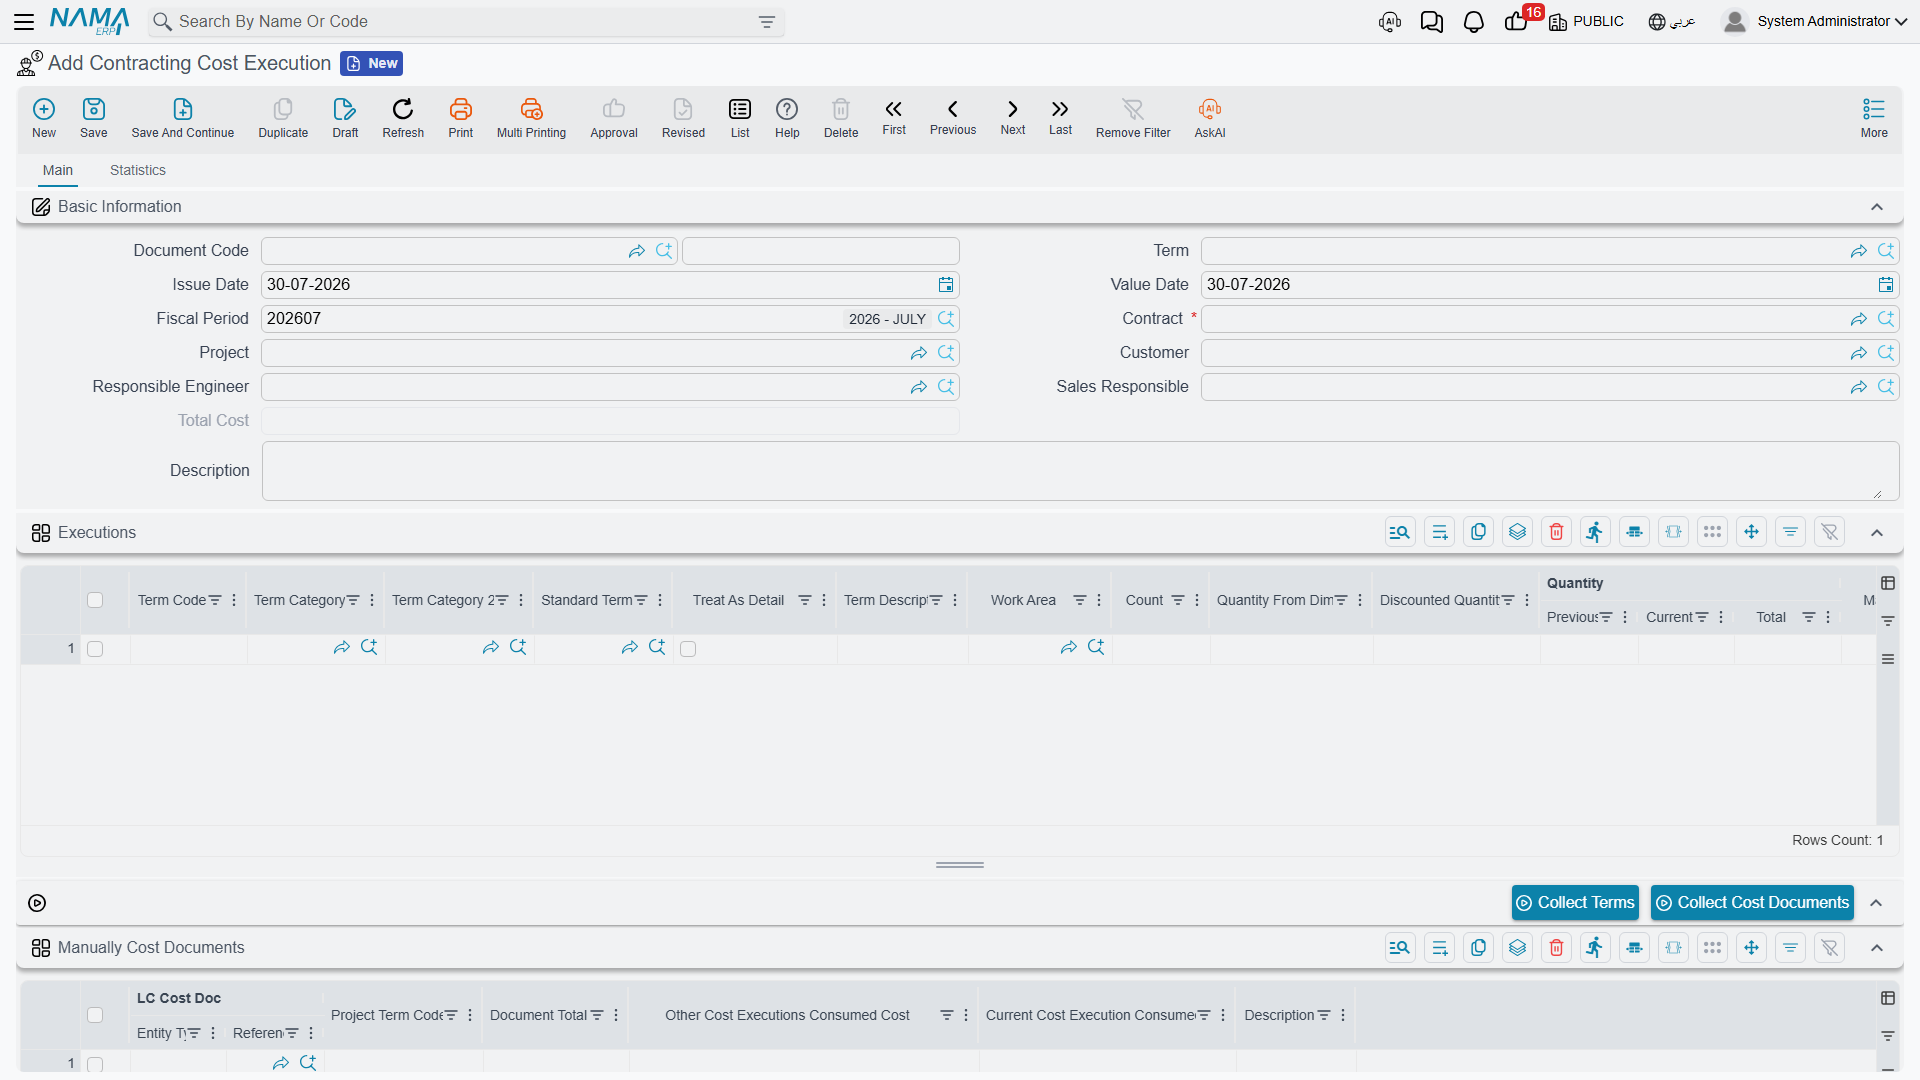
Task: Open Manually Cost Documents grid search icon
Action: pos(1400,947)
